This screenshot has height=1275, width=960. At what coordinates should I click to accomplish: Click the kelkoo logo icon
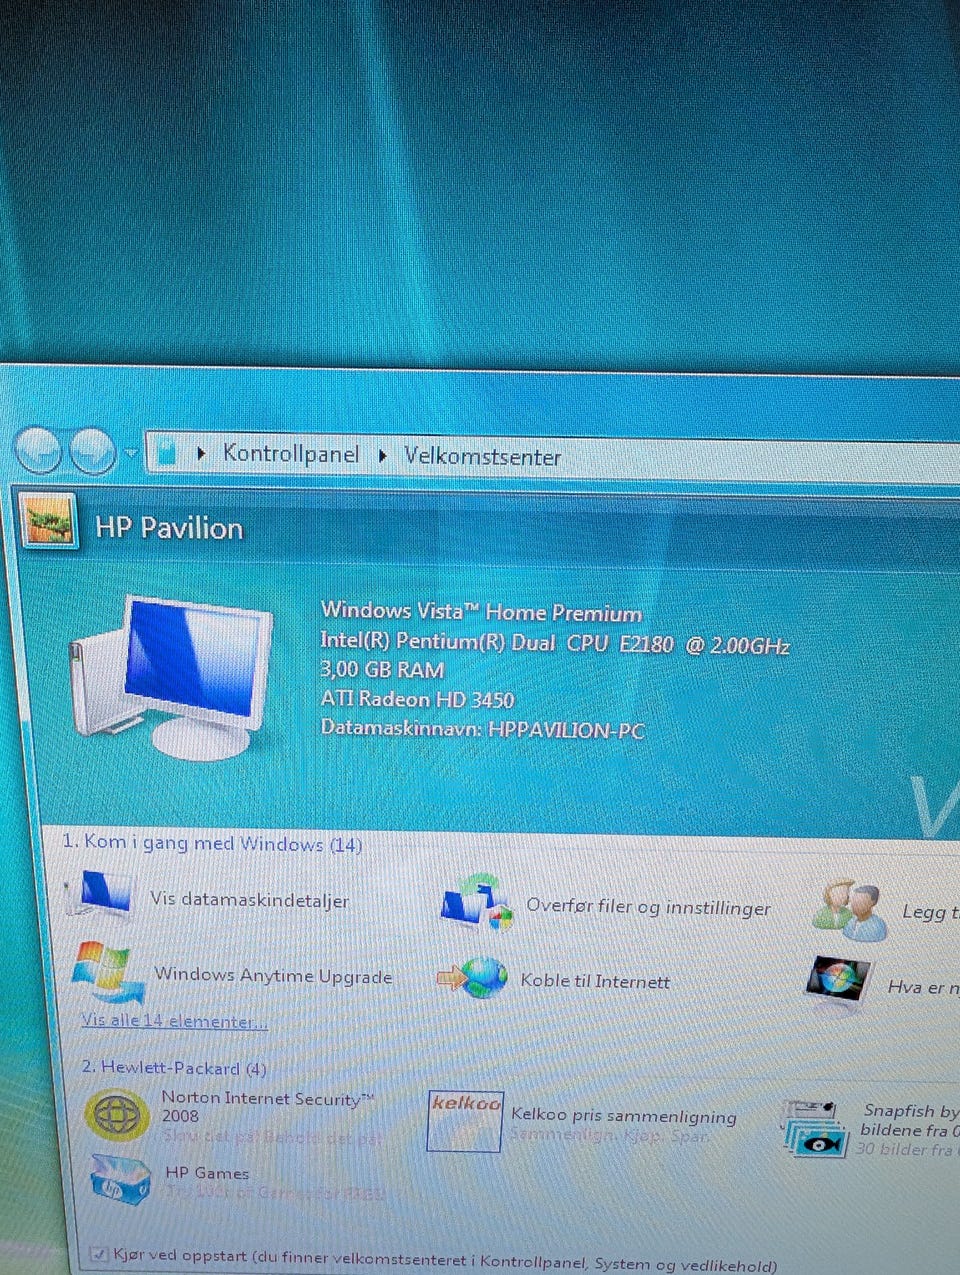pos(464,1121)
